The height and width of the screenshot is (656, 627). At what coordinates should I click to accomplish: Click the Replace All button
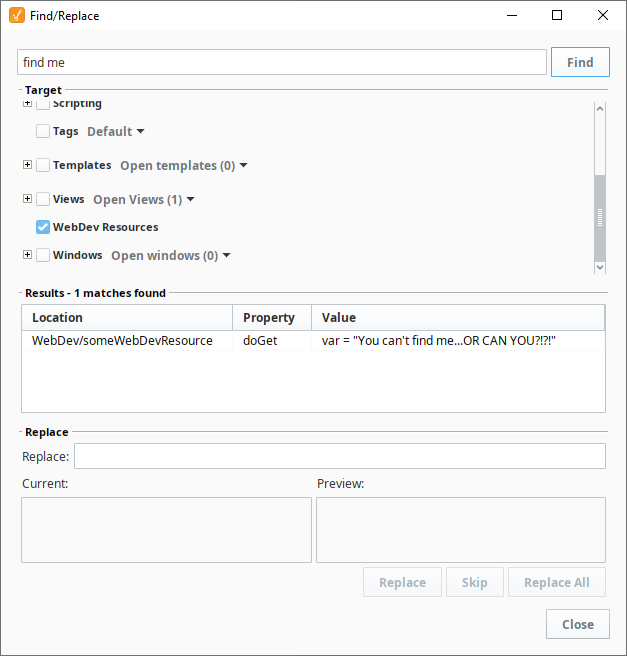[557, 582]
